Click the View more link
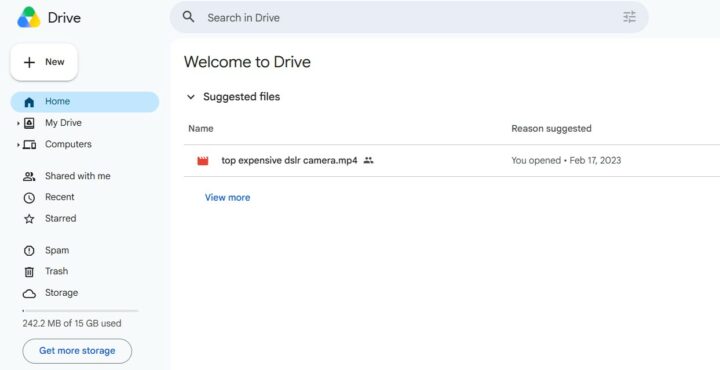Image resolution: width=720 pixels, height=370 pixels. [227, 197]
